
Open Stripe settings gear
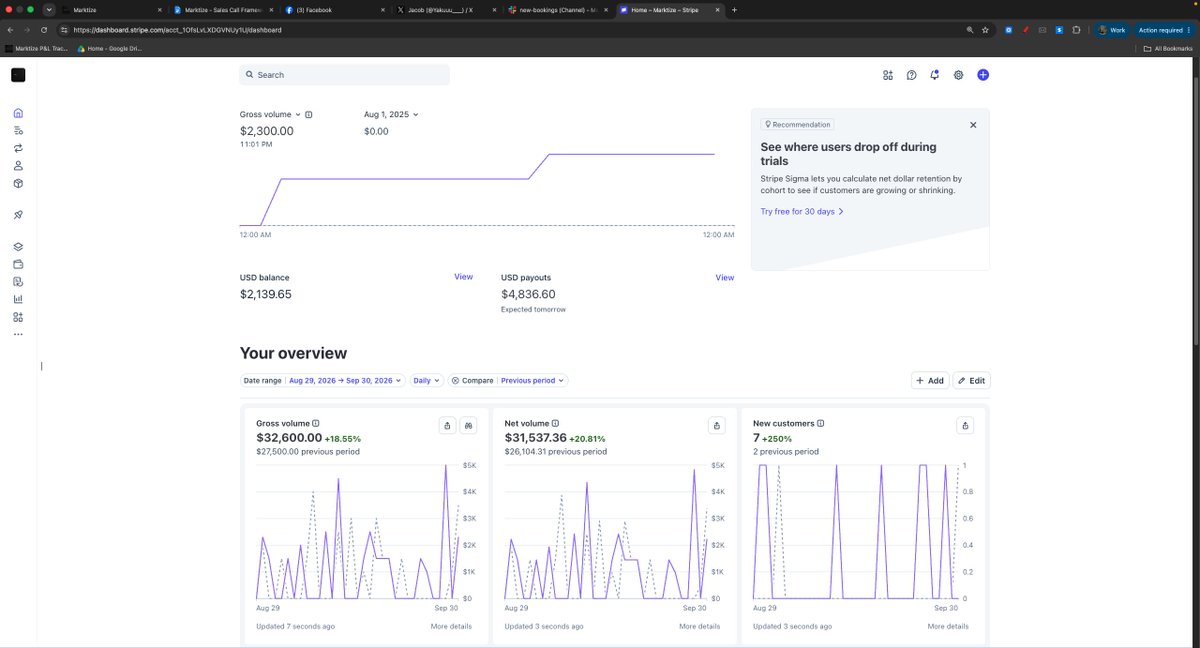point(959,75)
